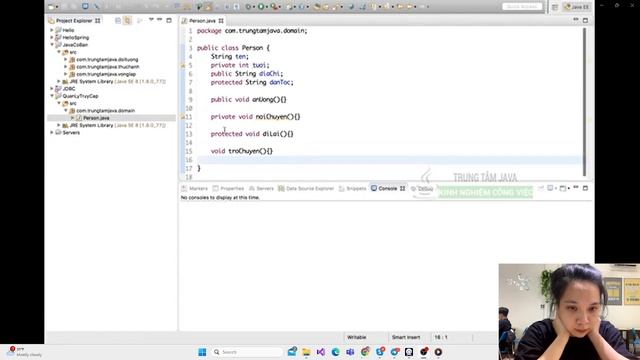Click the taskbar Search box
Viewport: 640px width, 360px height.
(x=247, y=352)
